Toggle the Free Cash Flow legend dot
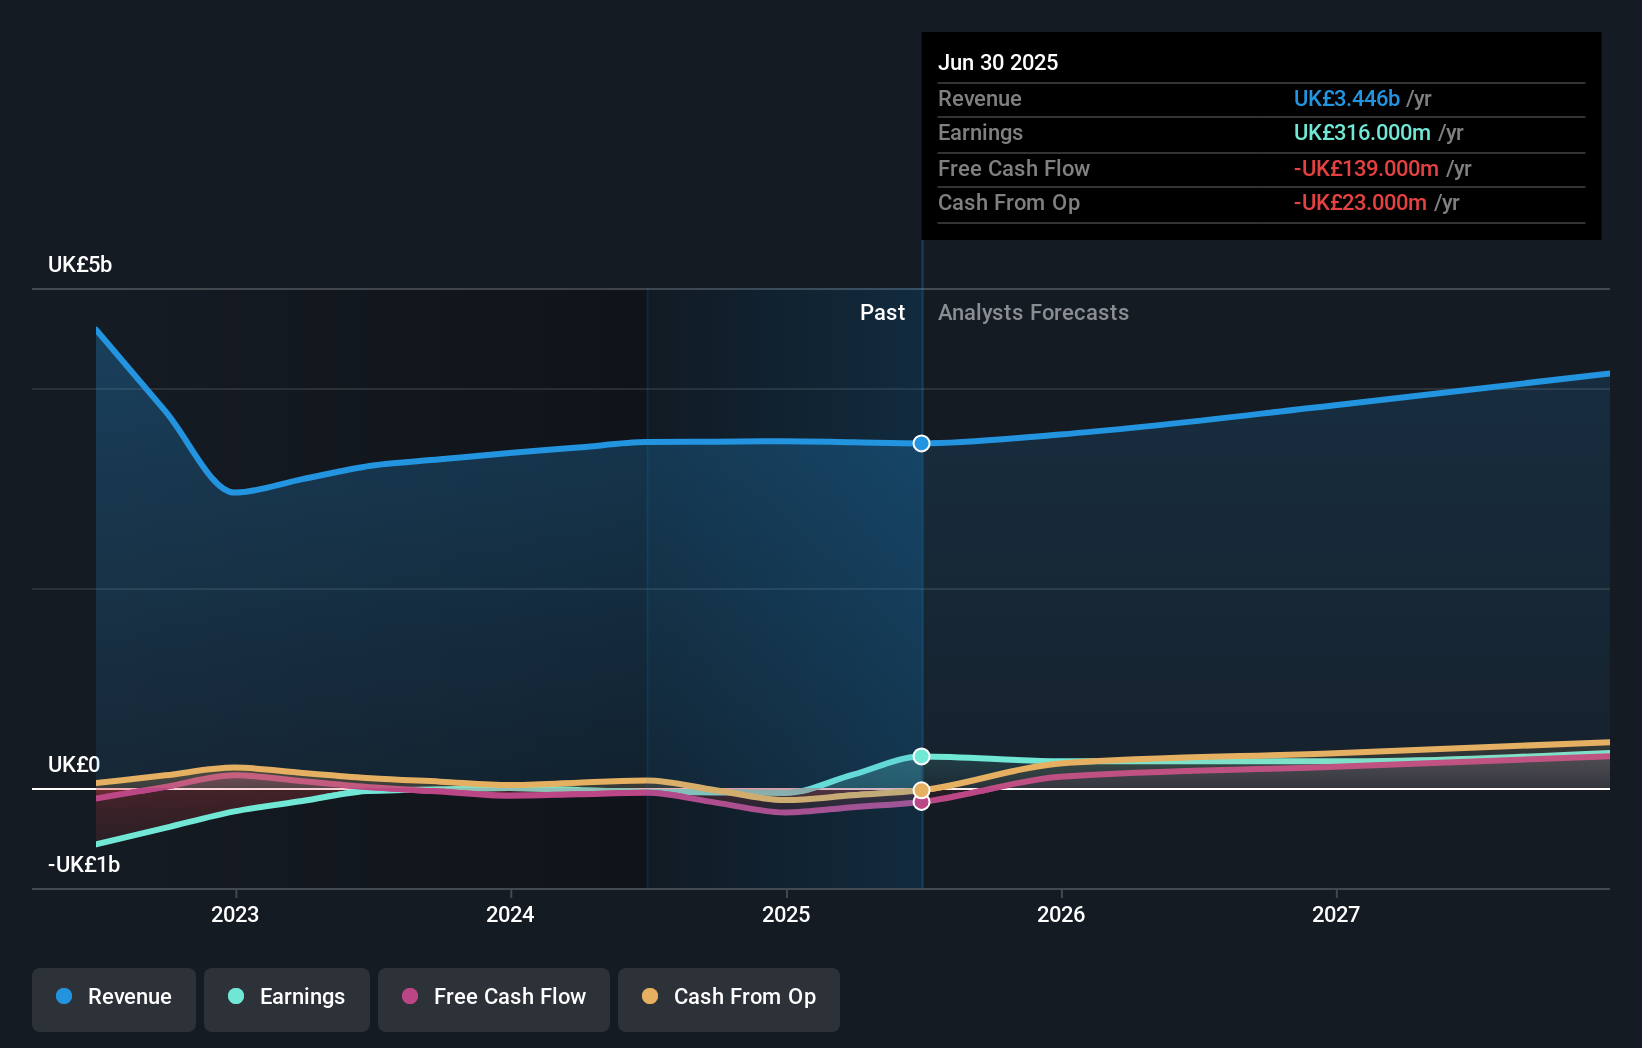 click(409, 997)
